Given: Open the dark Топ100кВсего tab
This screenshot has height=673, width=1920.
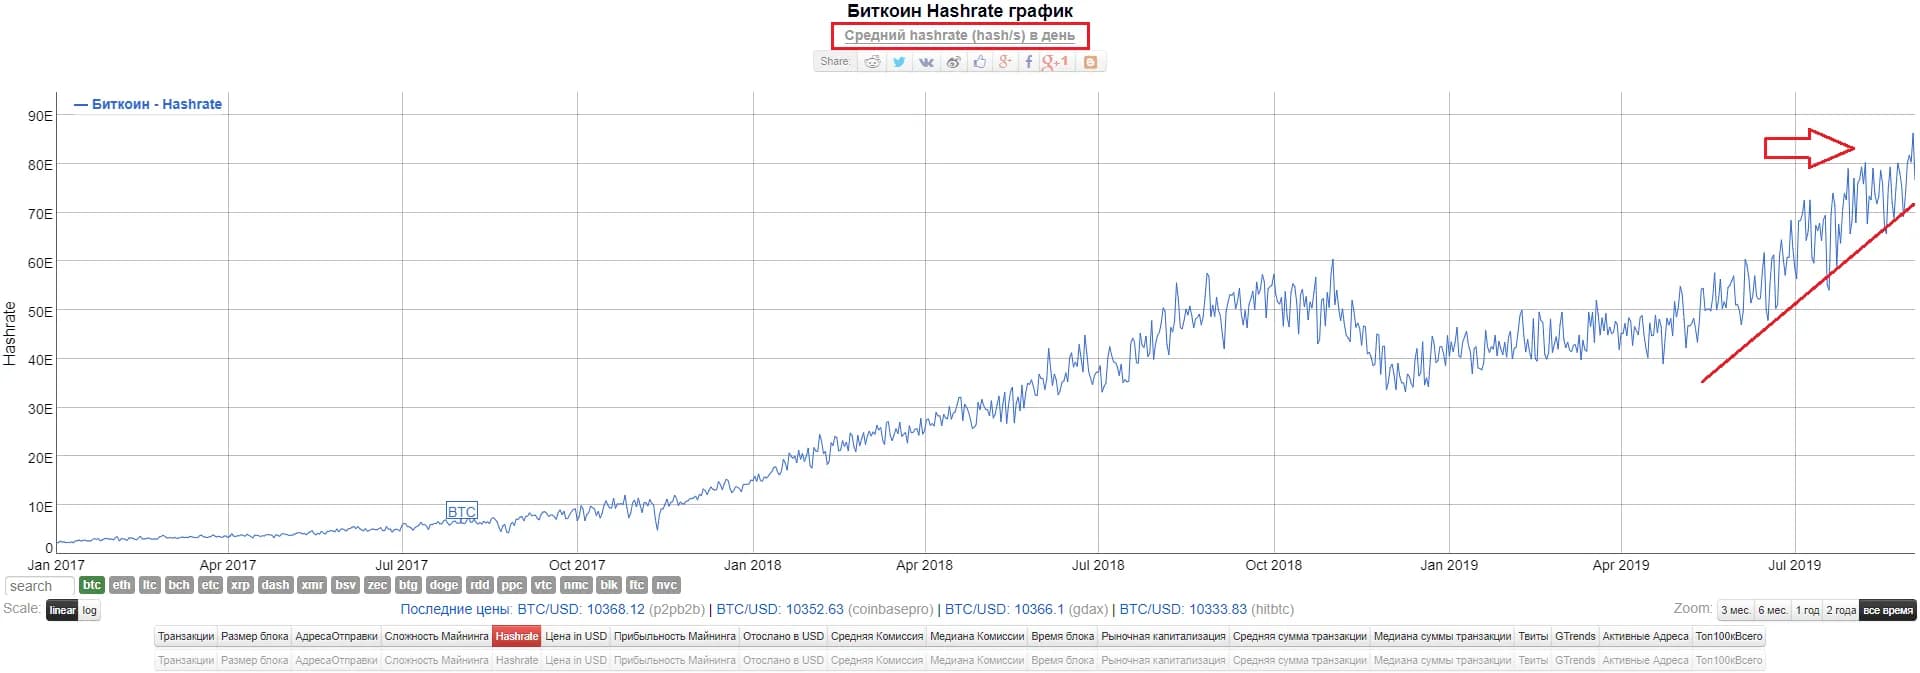Looking at the screenshot, I should pyautogui.click(x=1729, y=636).
